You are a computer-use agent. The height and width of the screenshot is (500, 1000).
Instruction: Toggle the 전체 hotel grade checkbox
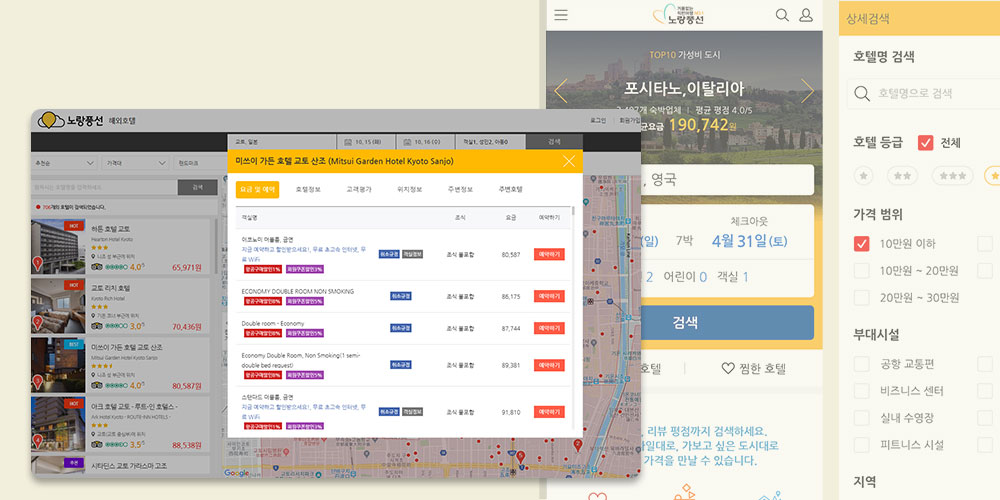click(x=925, y=143)
